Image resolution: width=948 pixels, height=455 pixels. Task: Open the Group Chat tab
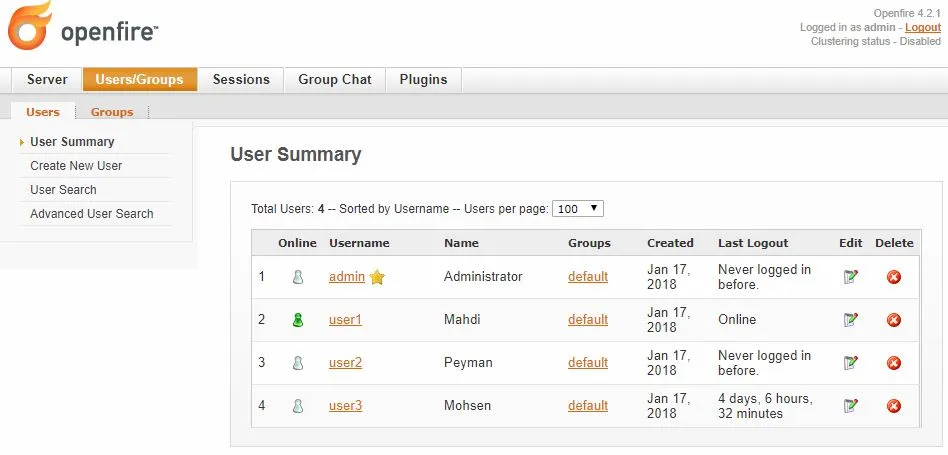point(334,80)
